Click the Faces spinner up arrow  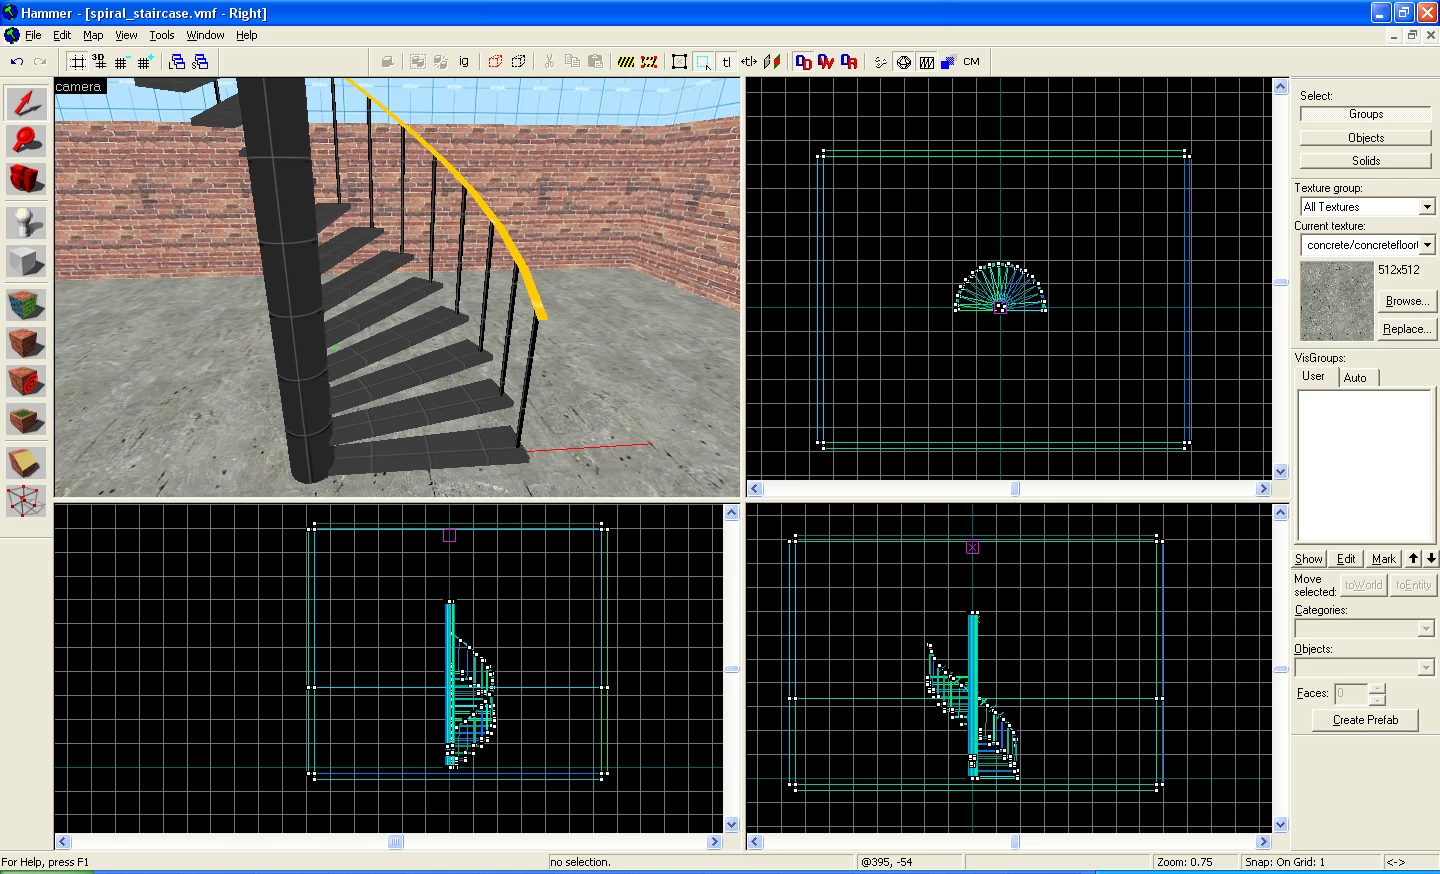(x=1377, y=688)
